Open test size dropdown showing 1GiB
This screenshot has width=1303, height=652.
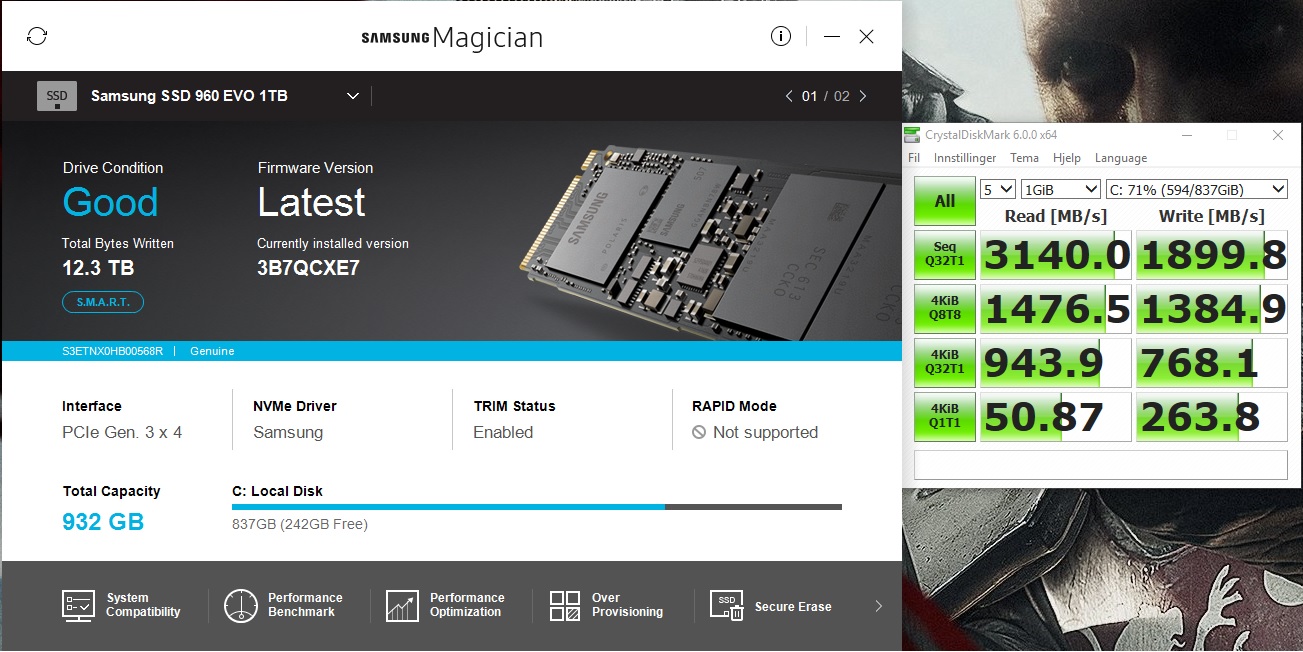click(x=1060, y=189)
